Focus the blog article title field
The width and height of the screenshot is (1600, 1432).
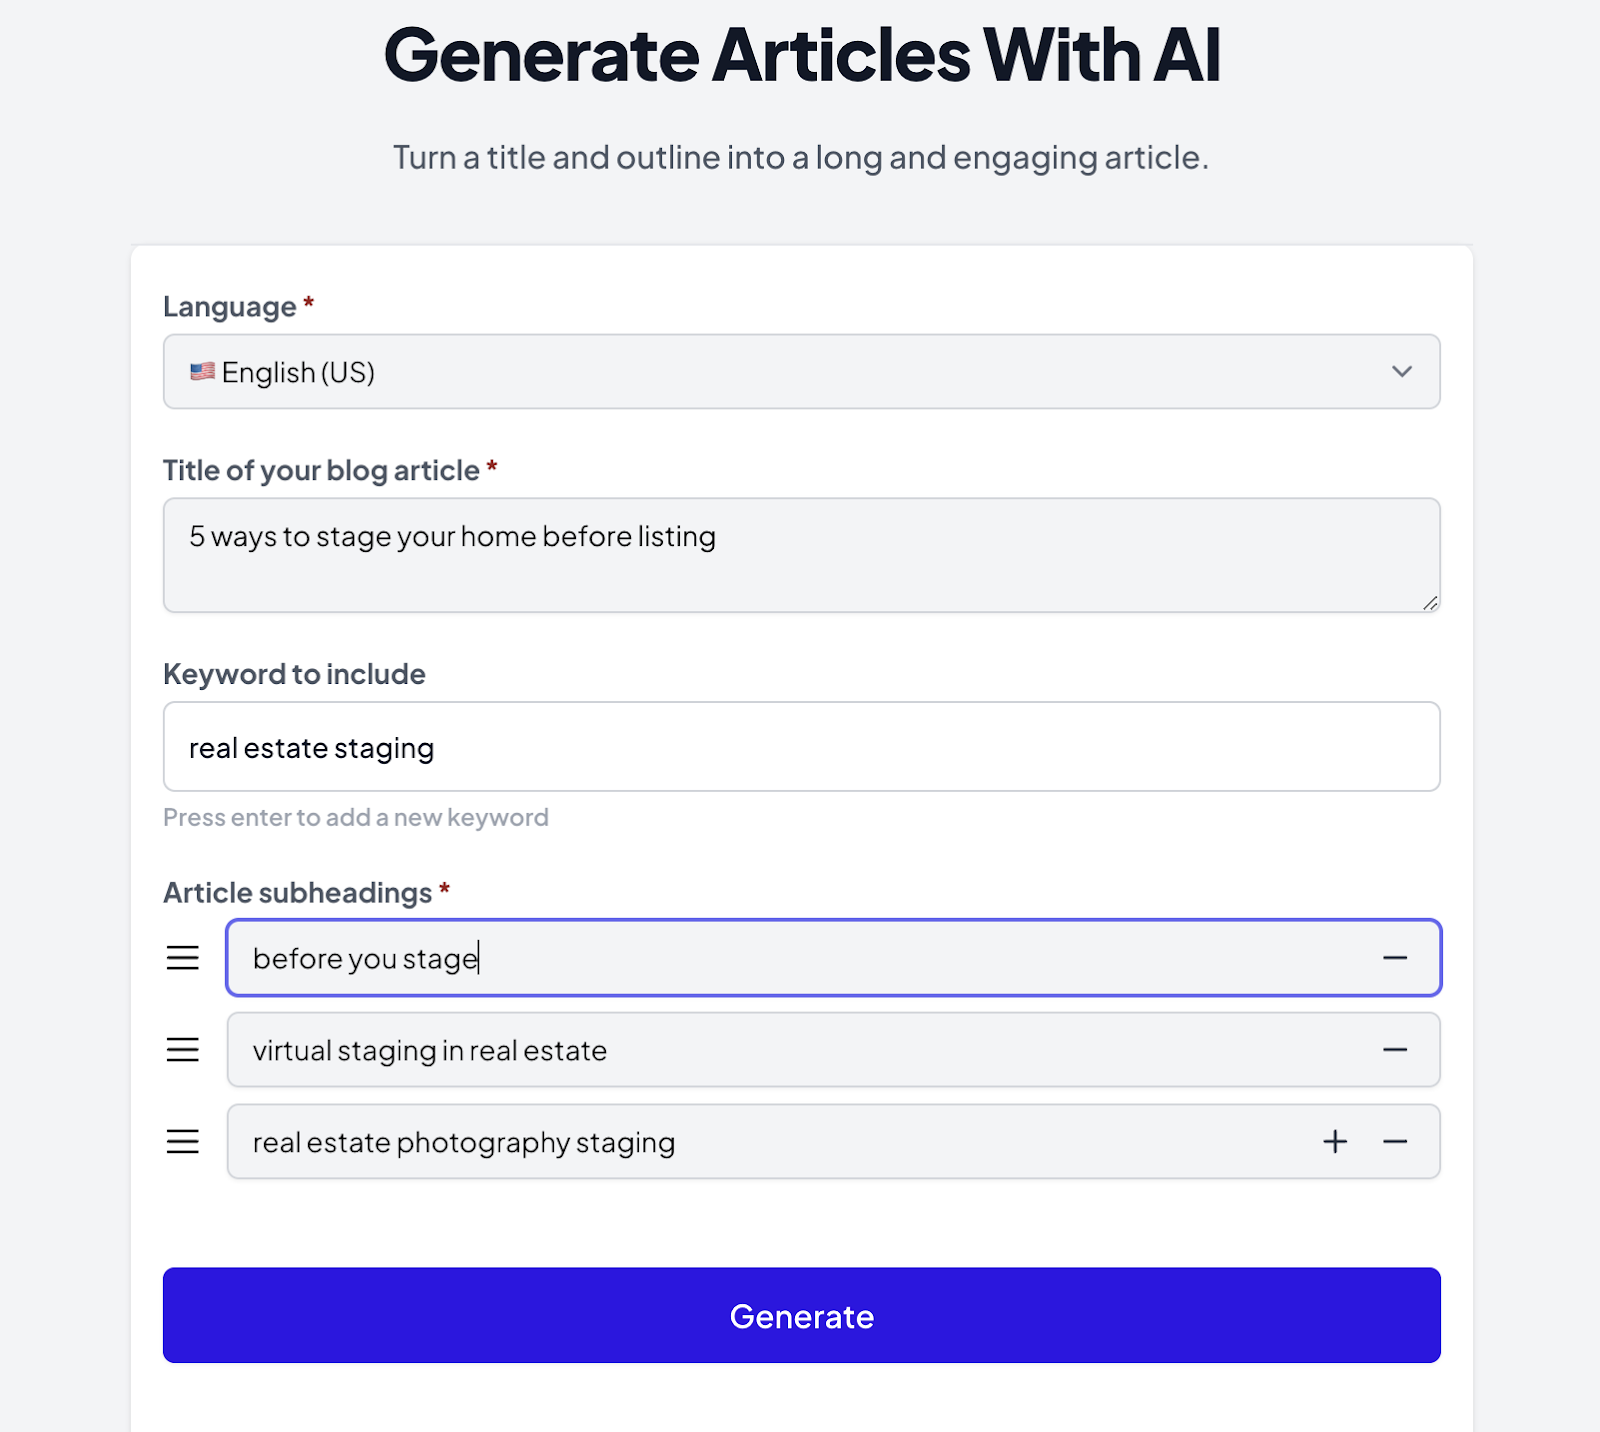802,555
